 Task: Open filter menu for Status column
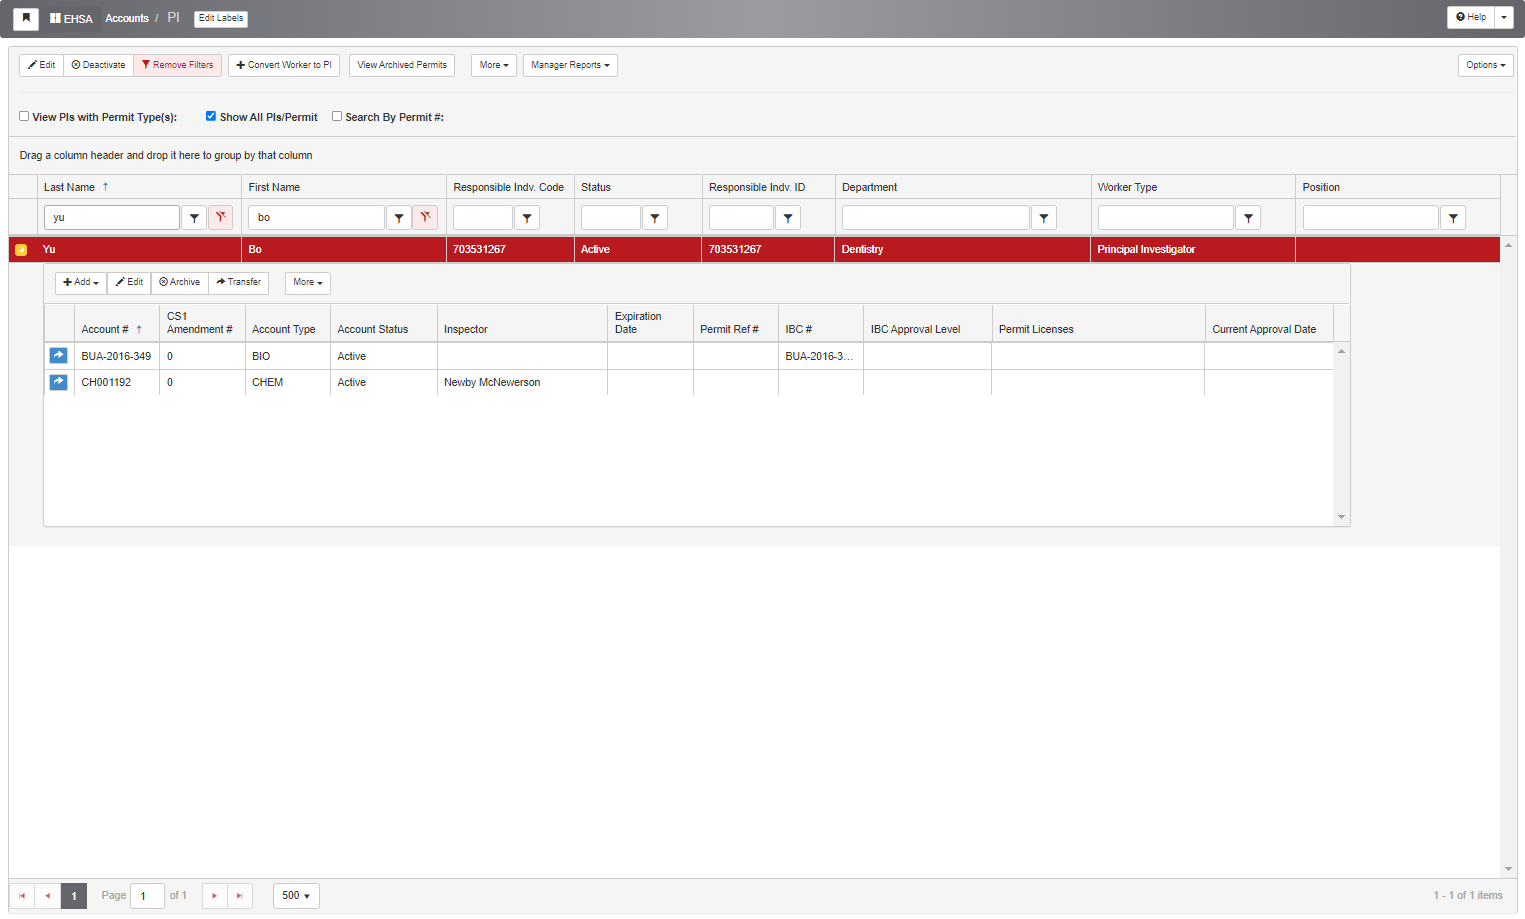(655, 217)
